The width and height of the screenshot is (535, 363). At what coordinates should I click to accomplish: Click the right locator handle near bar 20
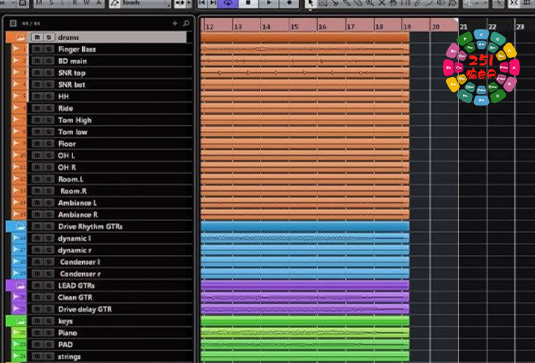click(456, 21)
